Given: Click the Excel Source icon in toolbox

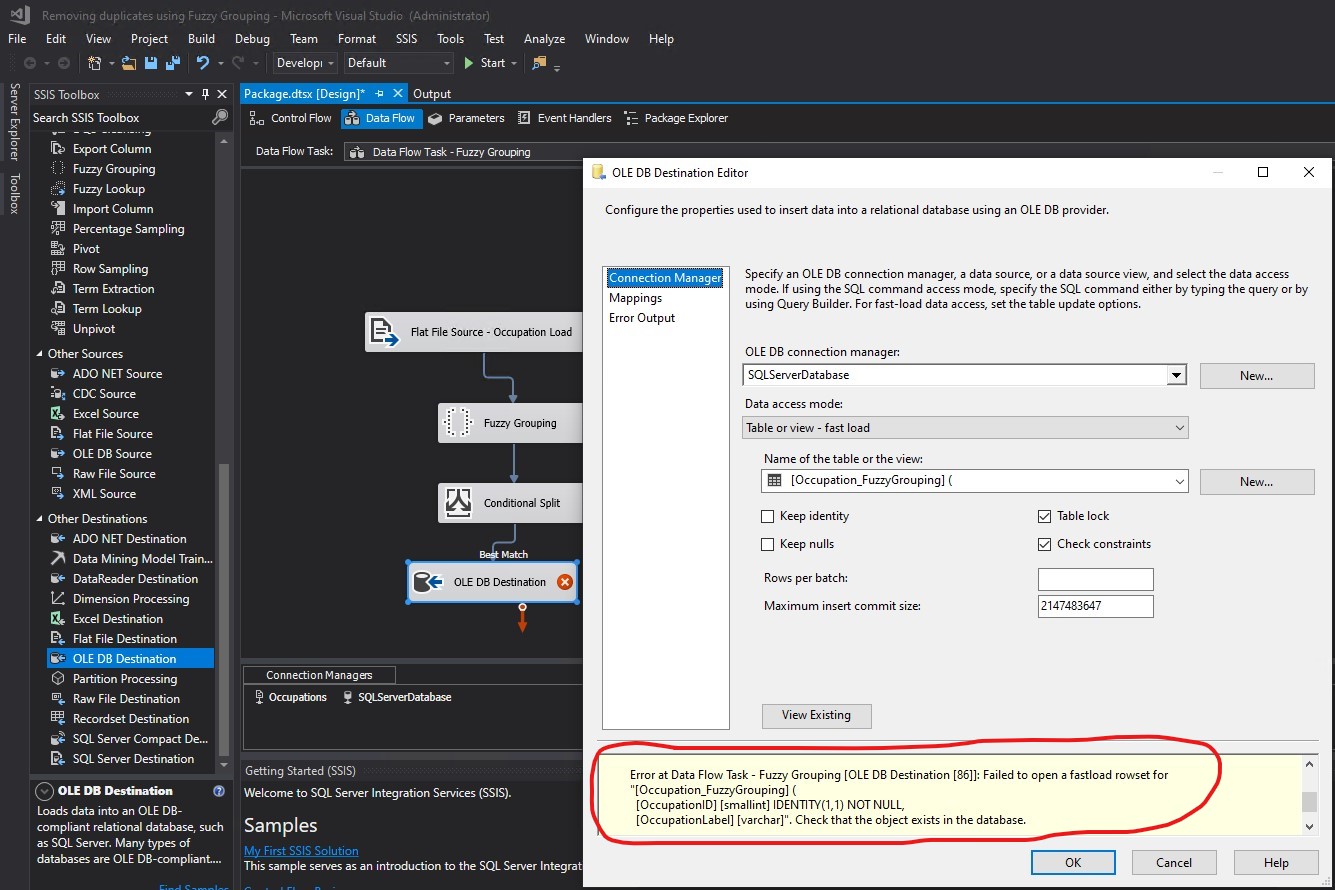Looking at the screenshot, I should 57,414.
